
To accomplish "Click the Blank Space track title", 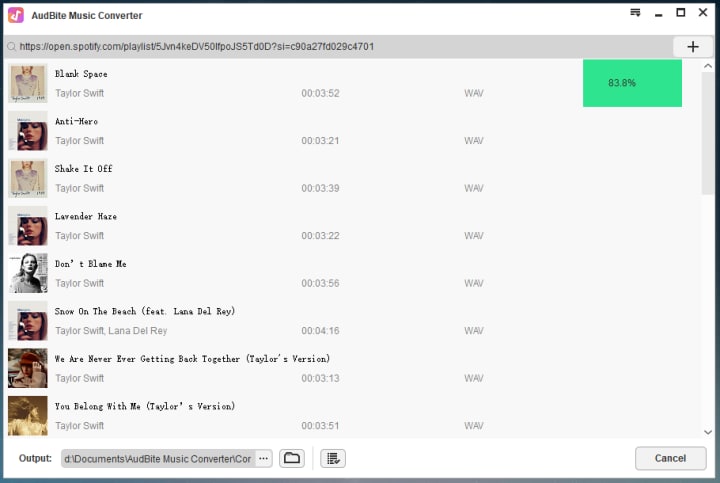I will 81,74.
